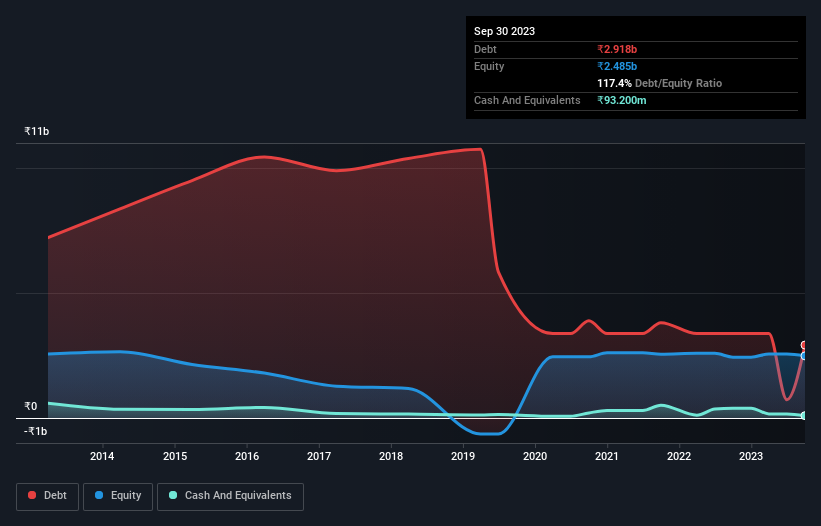821x526 pixels.
Task: Click the tooltip Debt row label
Action: click(485, 49)
